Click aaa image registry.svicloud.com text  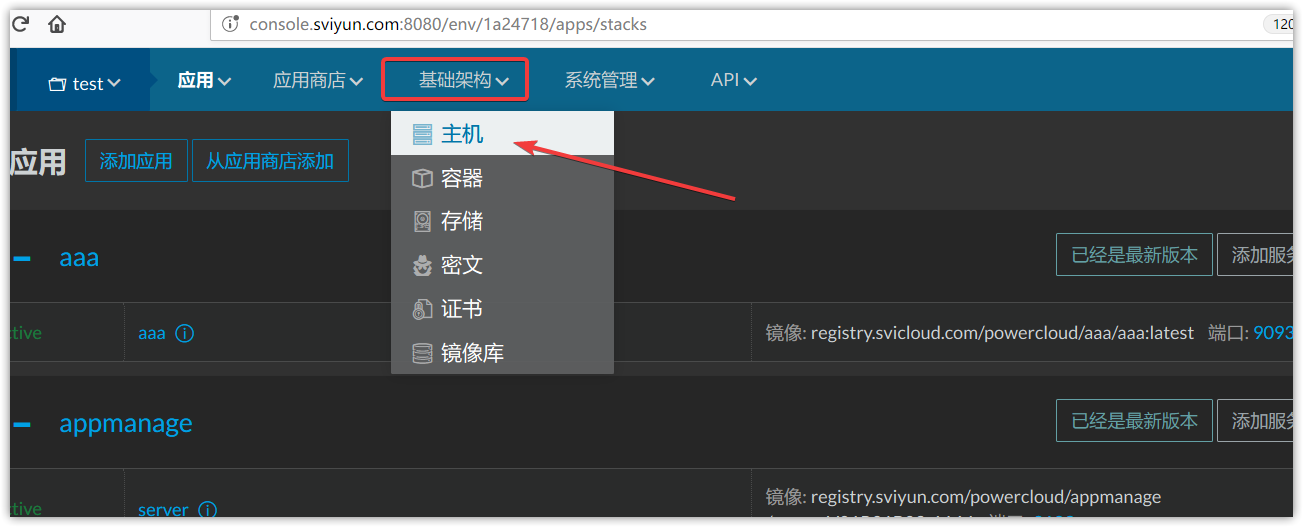(1002, 333)
